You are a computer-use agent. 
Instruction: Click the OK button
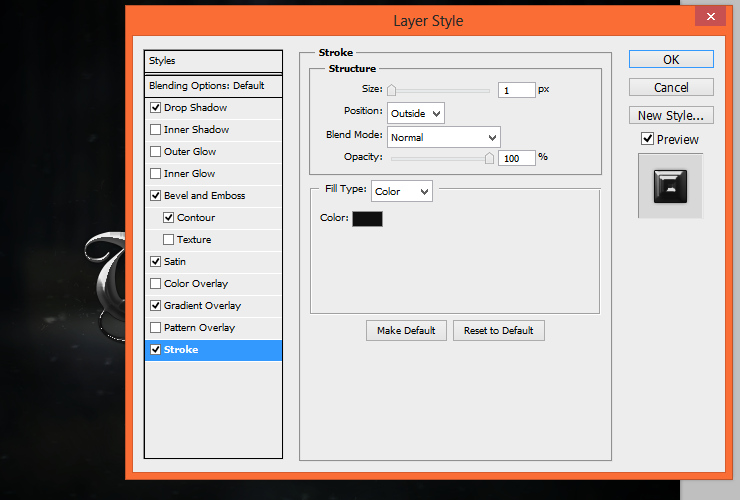click(x=671, y=59)
